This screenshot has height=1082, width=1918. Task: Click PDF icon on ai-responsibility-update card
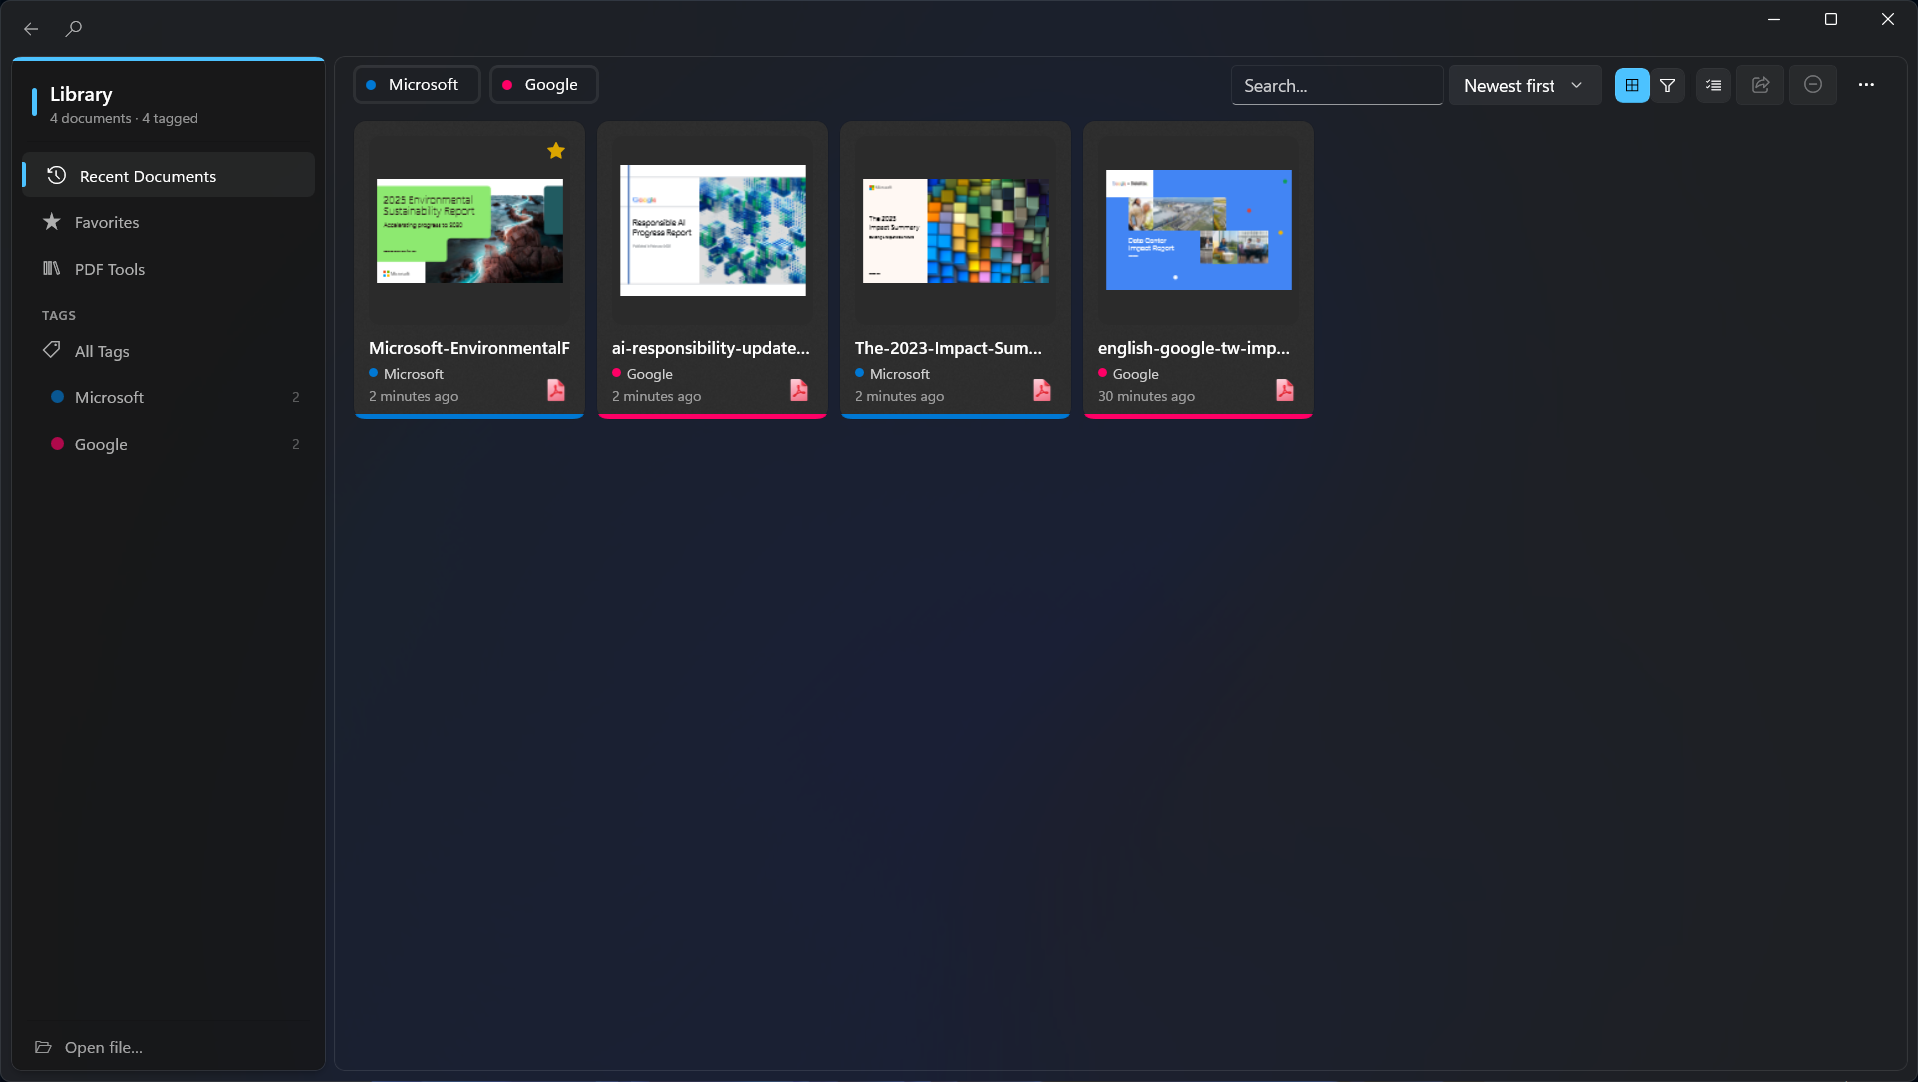pos(798,390)
